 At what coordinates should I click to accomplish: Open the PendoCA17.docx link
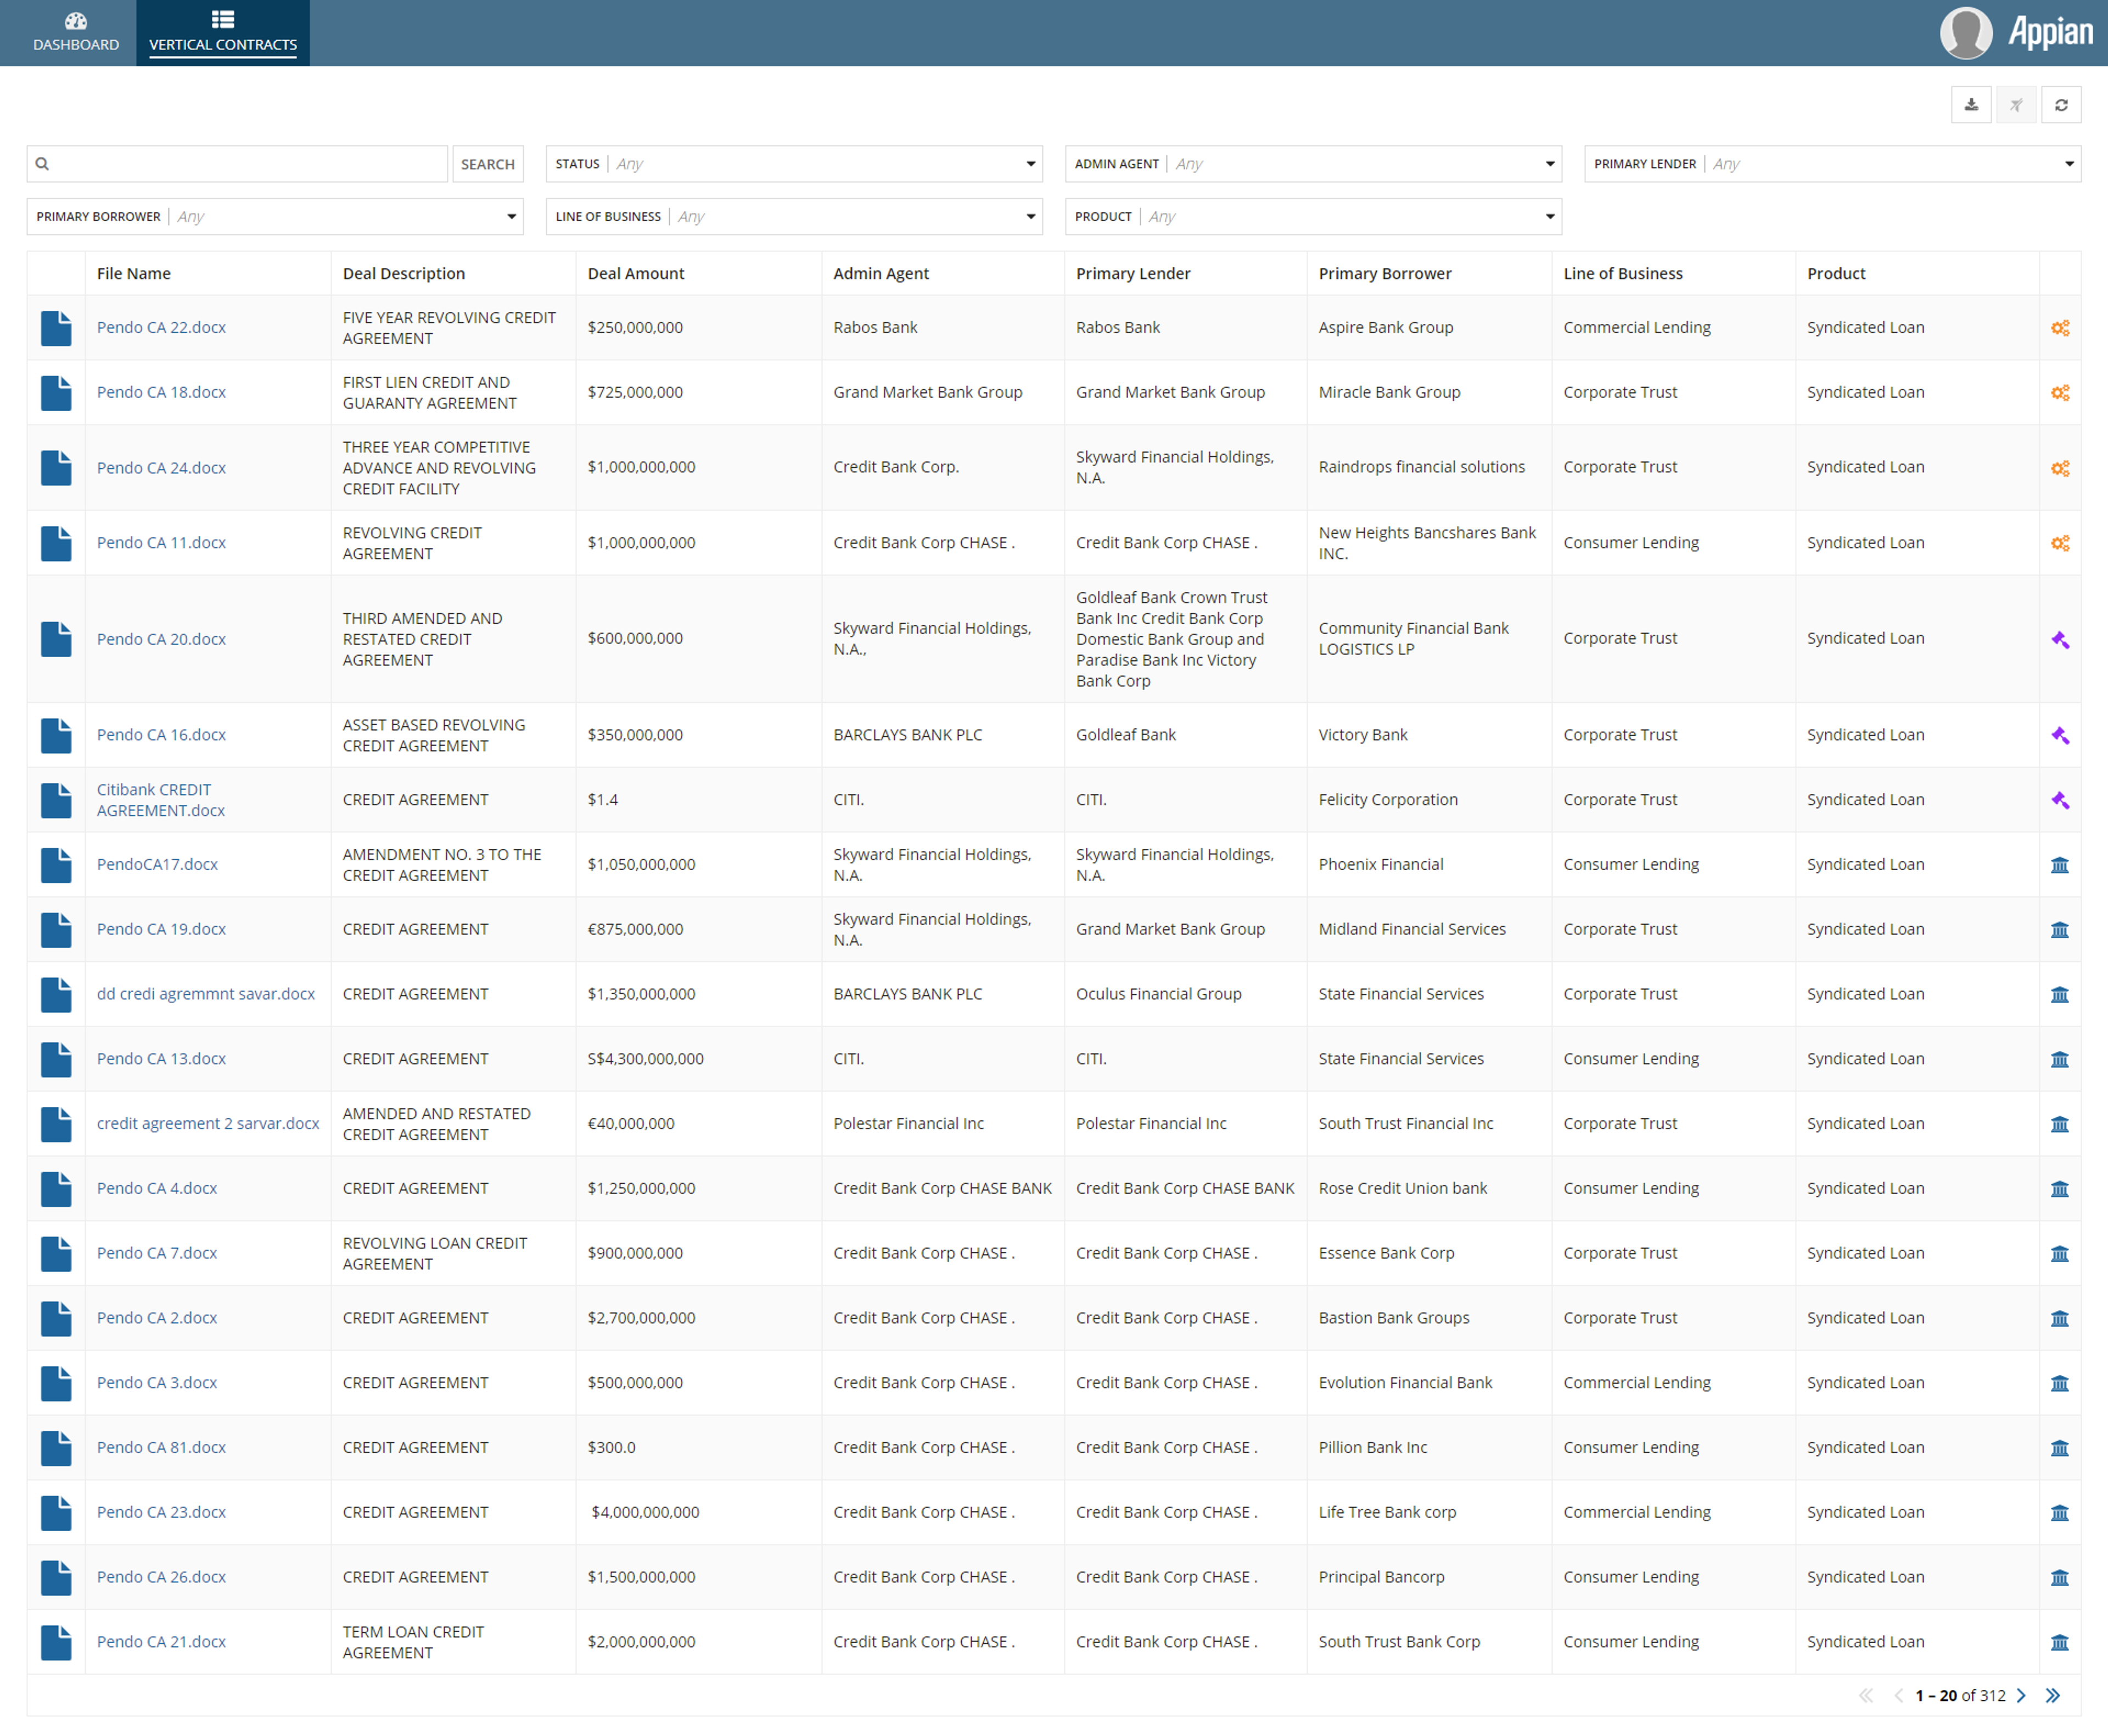tap(157, 865)
